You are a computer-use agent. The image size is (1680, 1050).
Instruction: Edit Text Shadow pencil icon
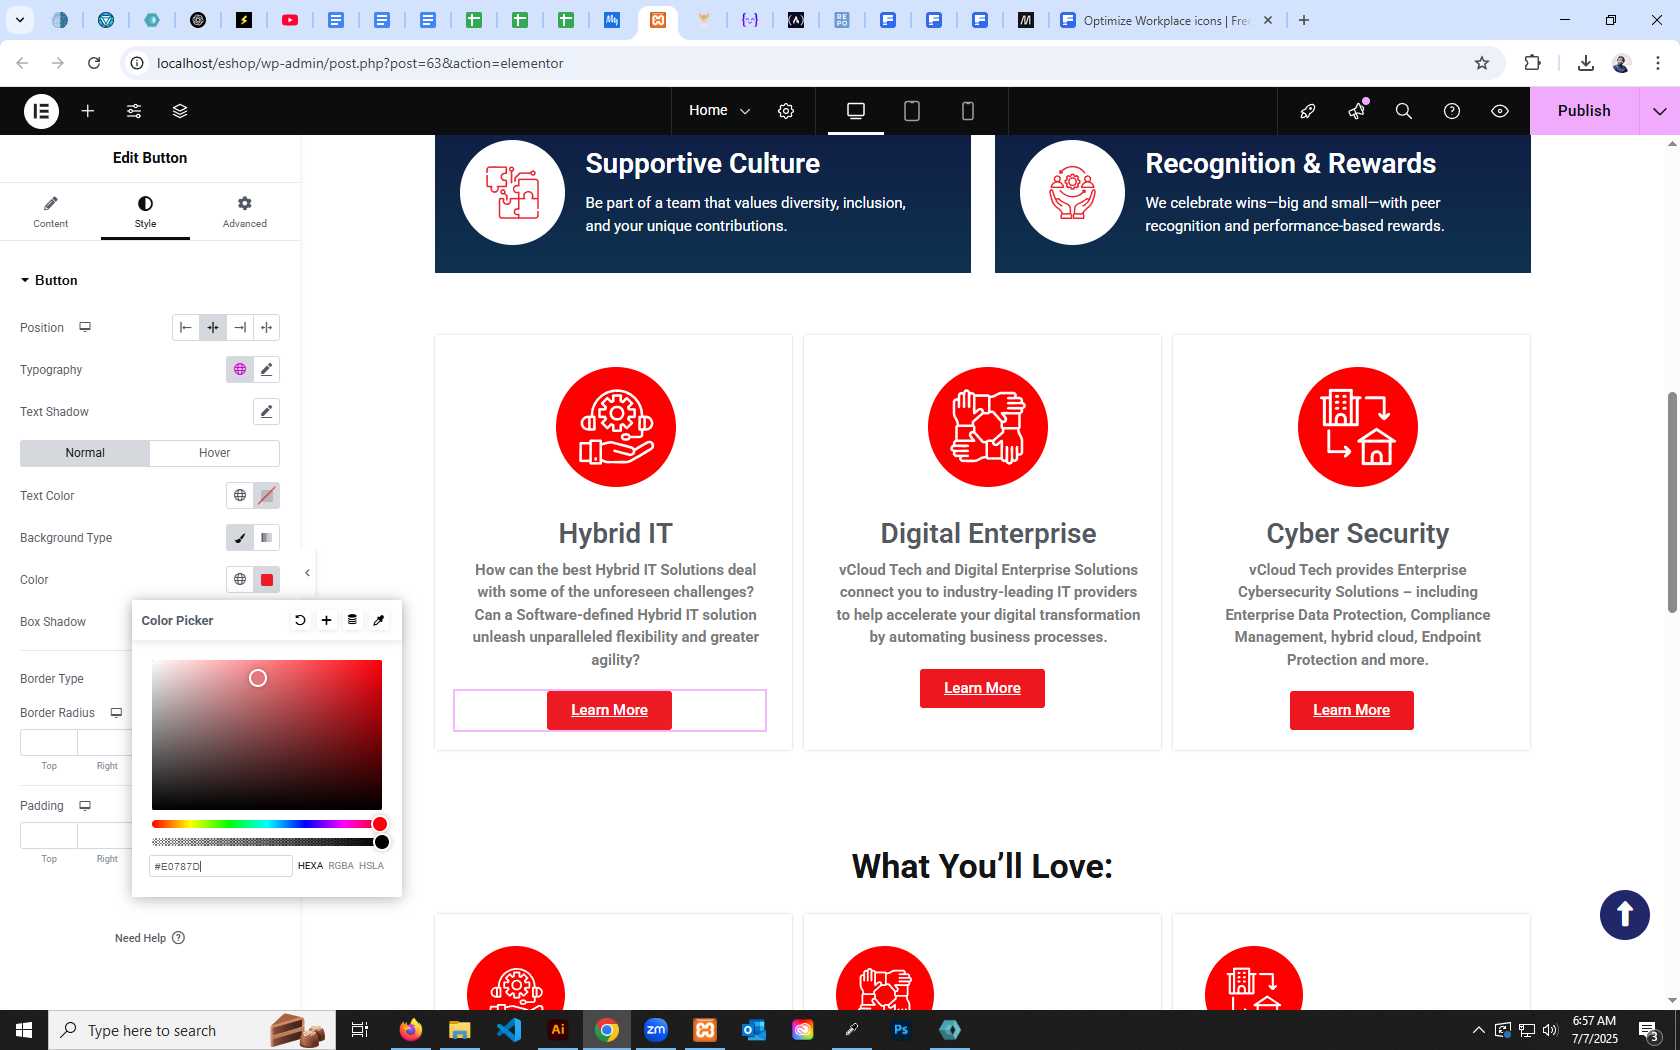[x=266, y=411]
